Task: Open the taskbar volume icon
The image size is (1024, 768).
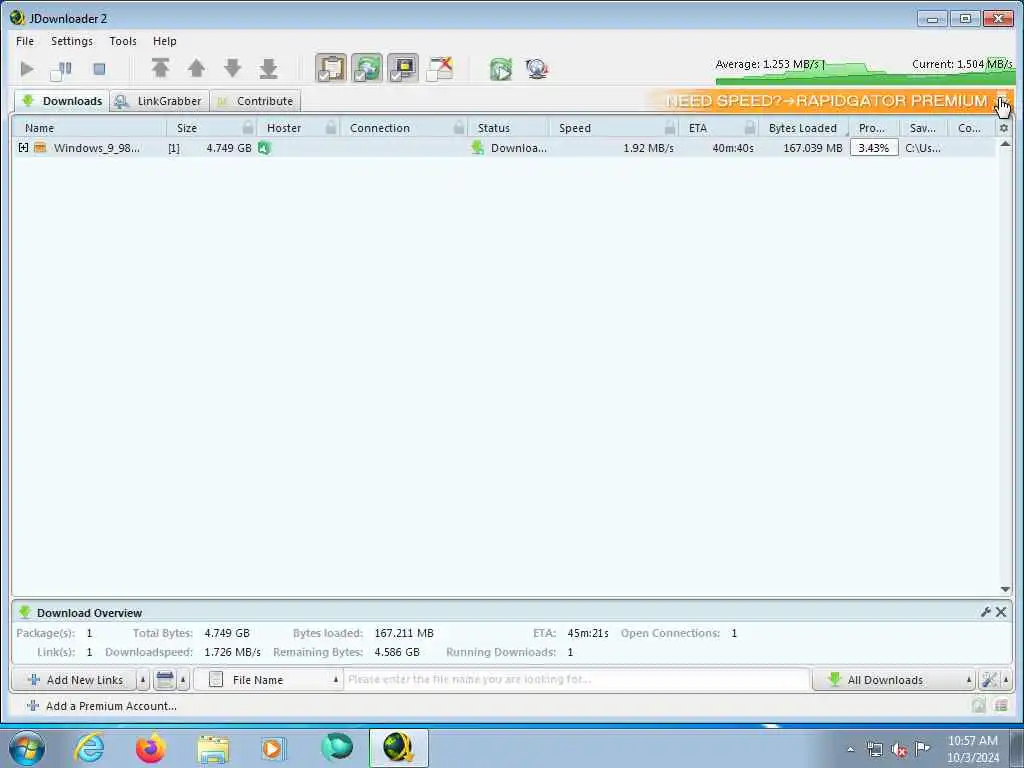Action: click(x=899, y=749)
